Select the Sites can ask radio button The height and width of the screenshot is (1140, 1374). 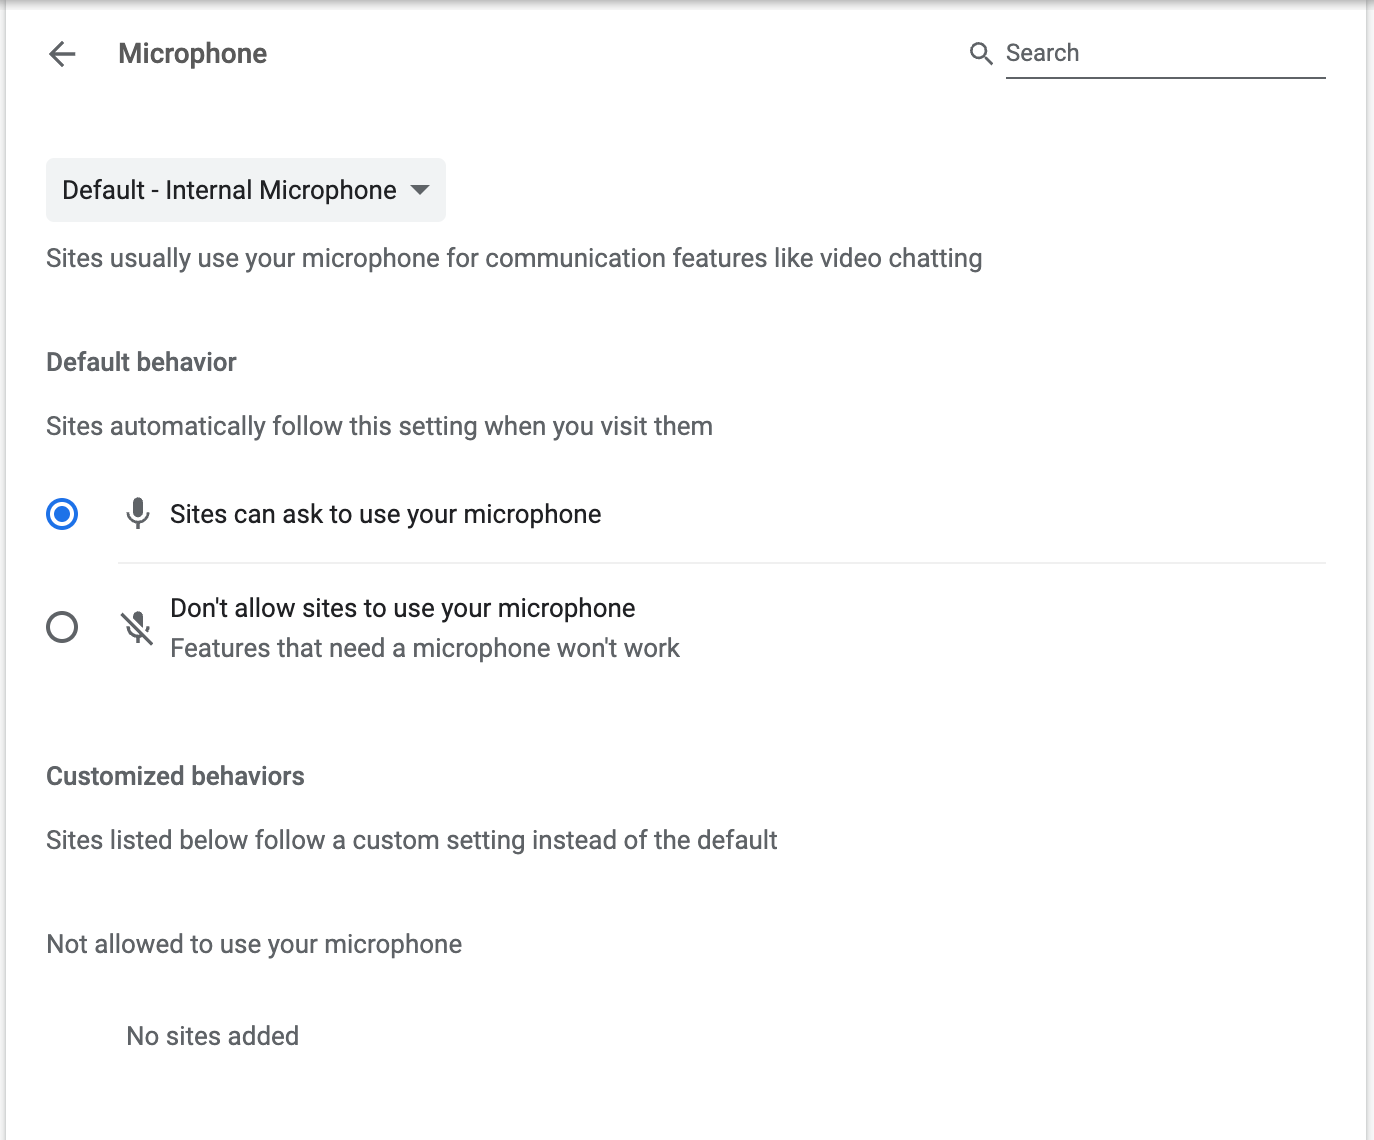click(x=62, y=514)
